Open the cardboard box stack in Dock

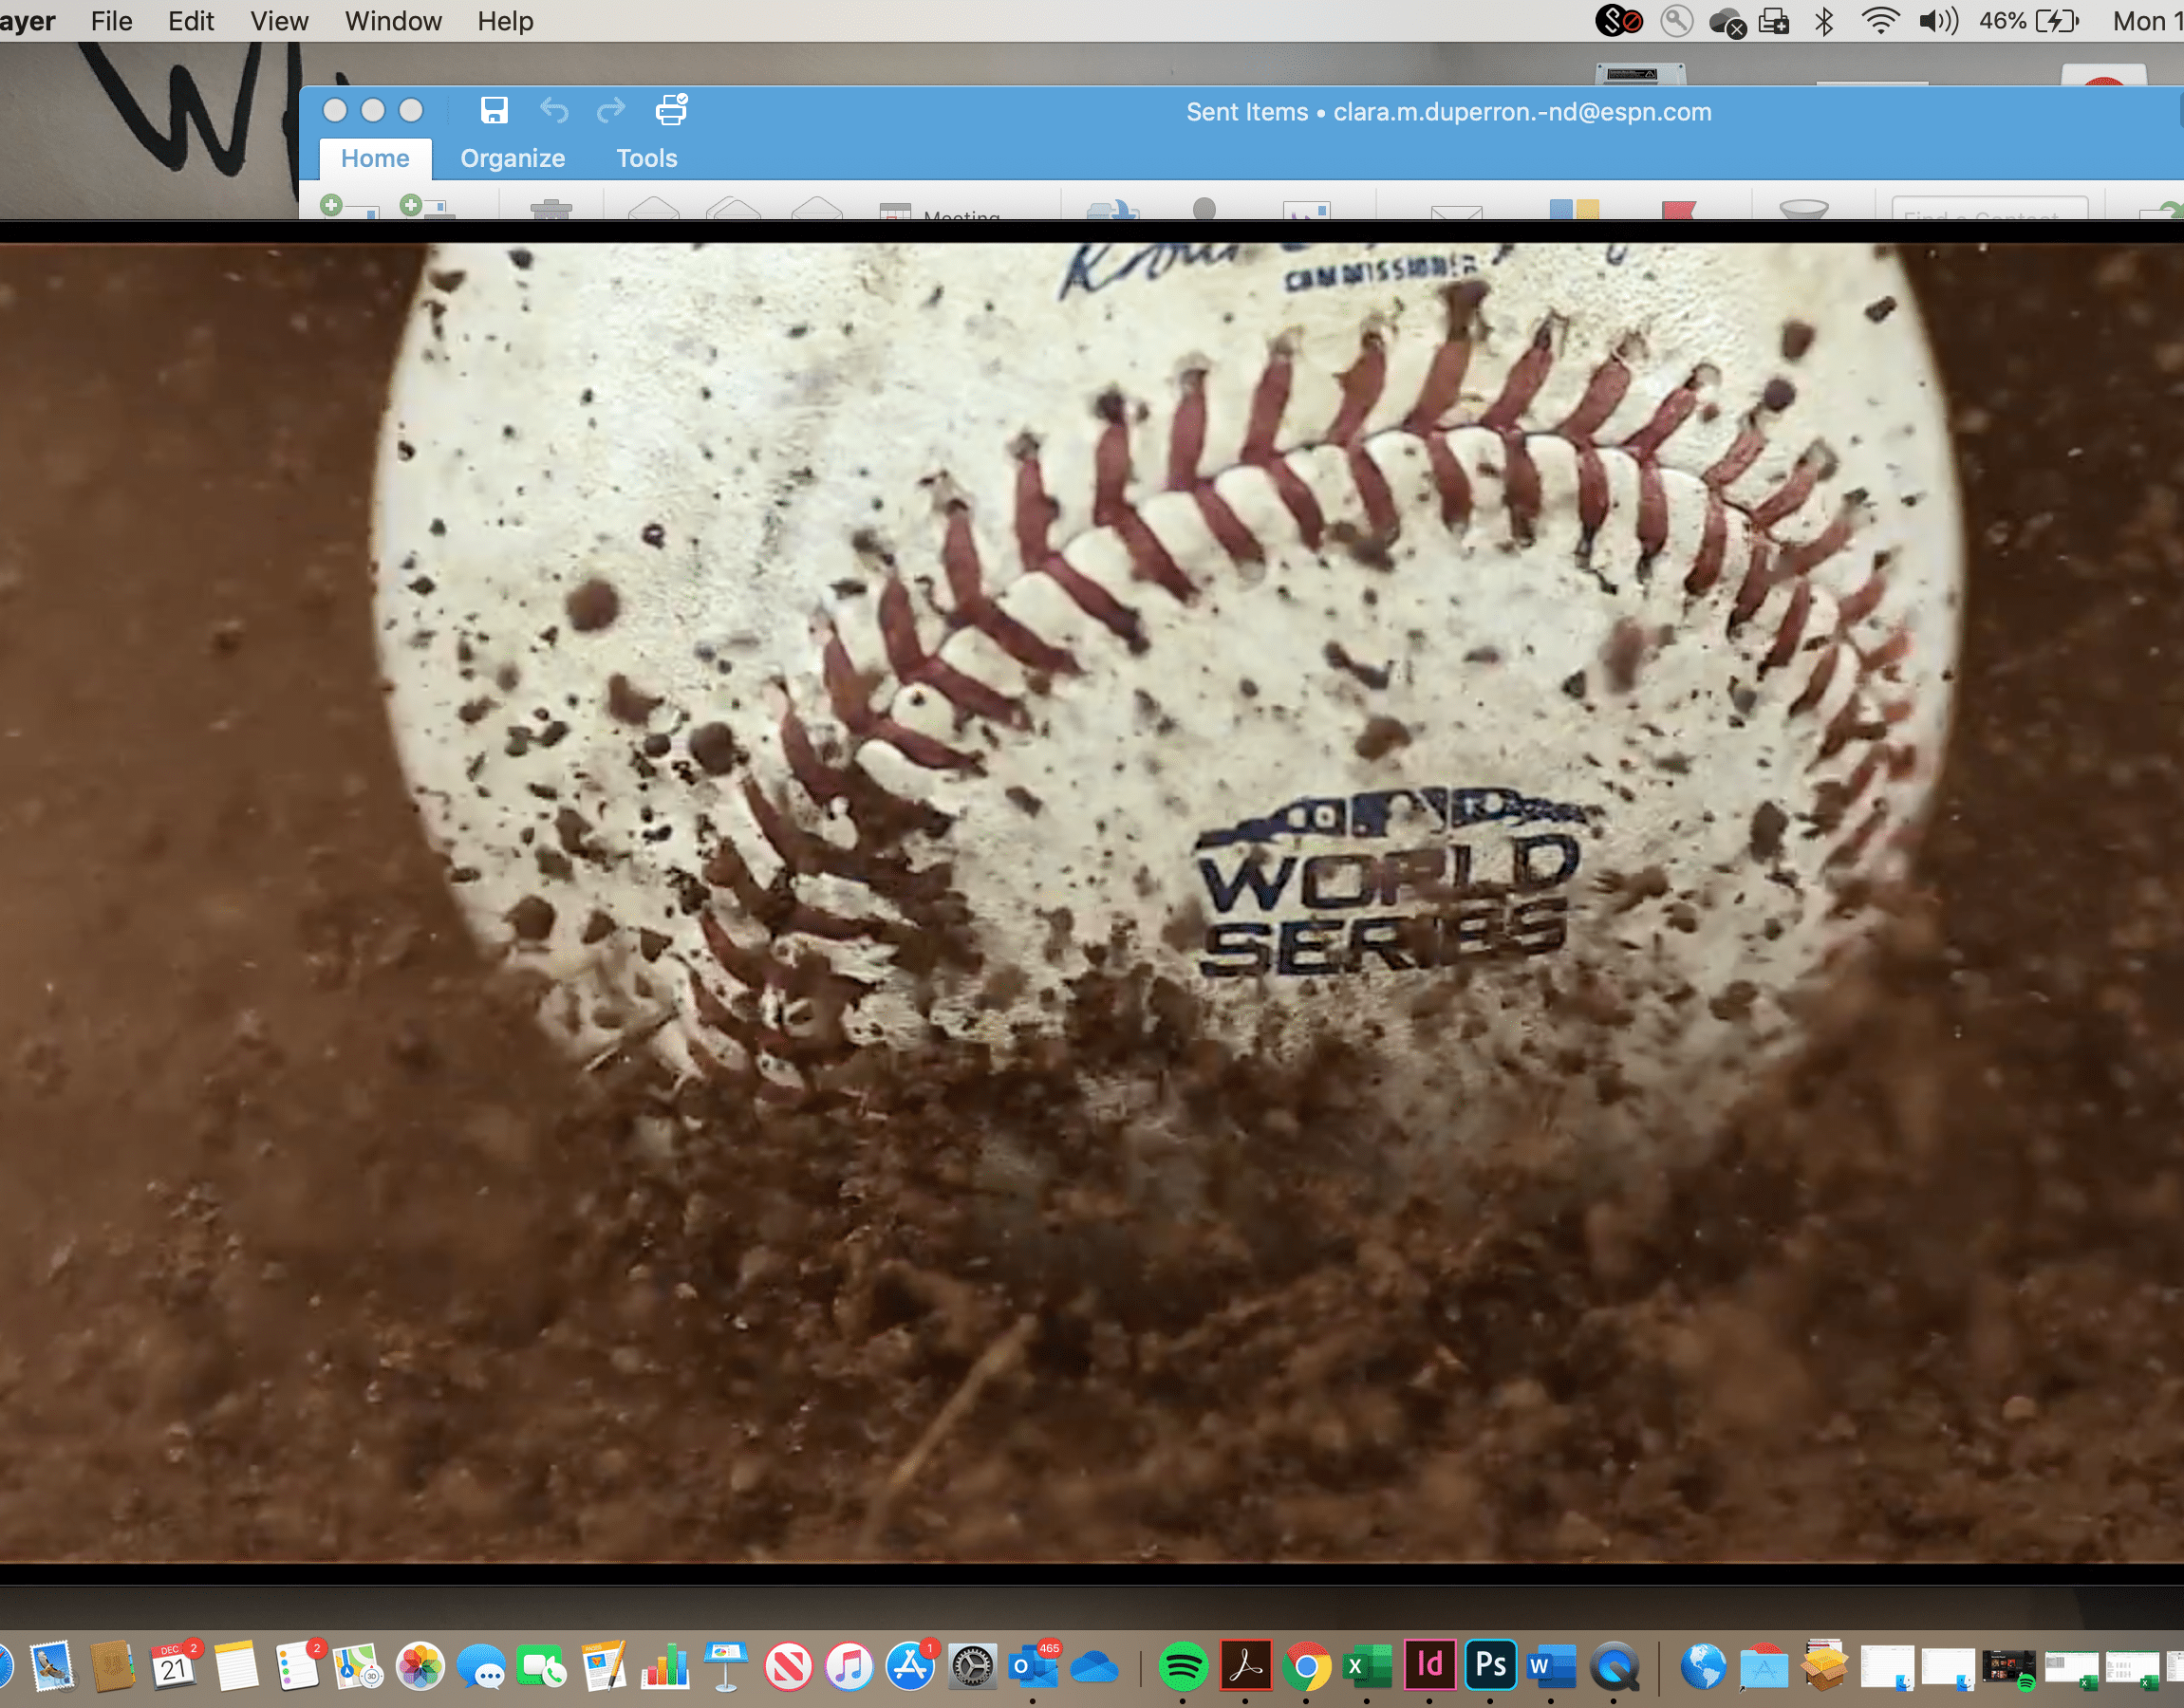click(1825, 1666)
